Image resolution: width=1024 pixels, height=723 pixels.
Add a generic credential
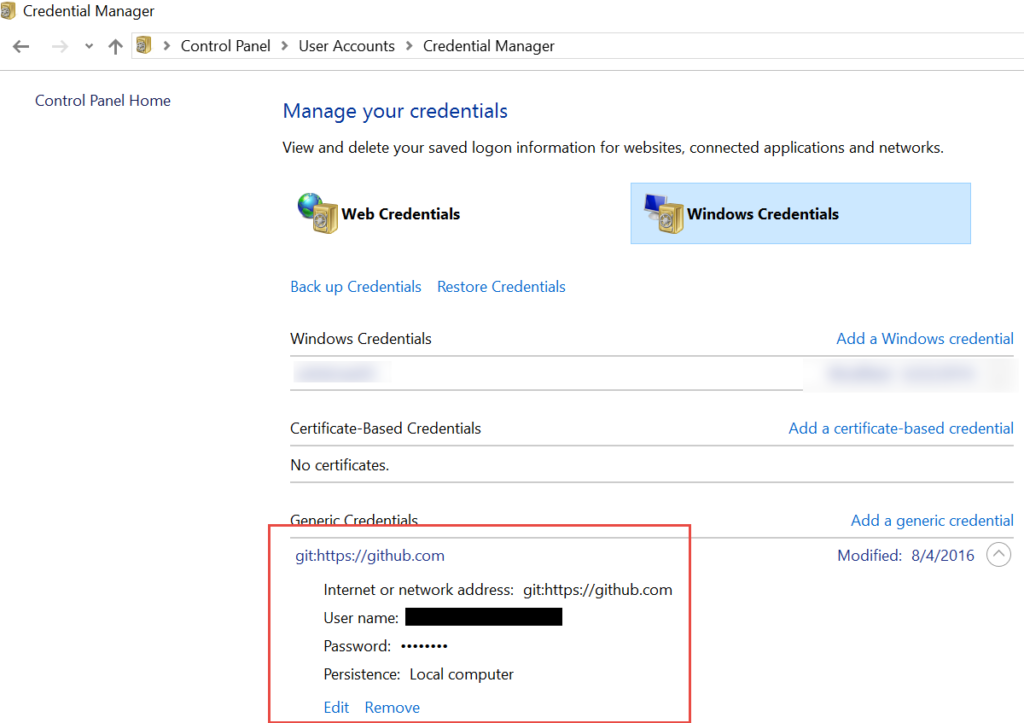(x=932, y=521)
